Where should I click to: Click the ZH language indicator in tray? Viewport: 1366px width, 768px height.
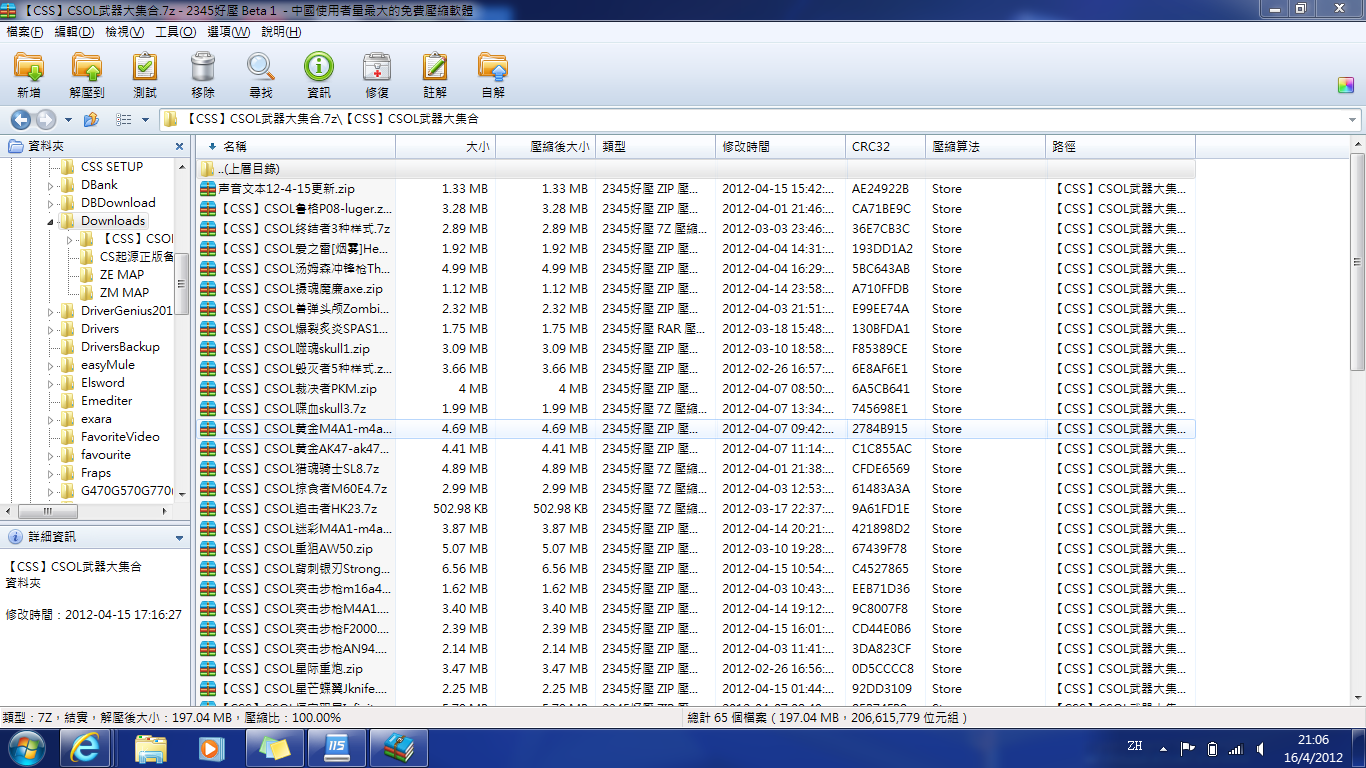[x=1134, y=747]
